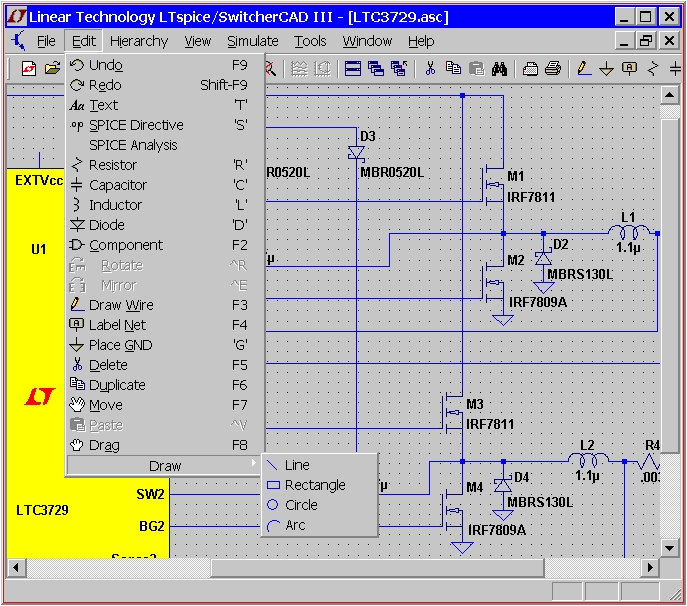Click the horizontal scrollbar left arrow
Image resolution: width=687 pixels, height=606 pixels.
pyautogui.click(x=16, y=568)
